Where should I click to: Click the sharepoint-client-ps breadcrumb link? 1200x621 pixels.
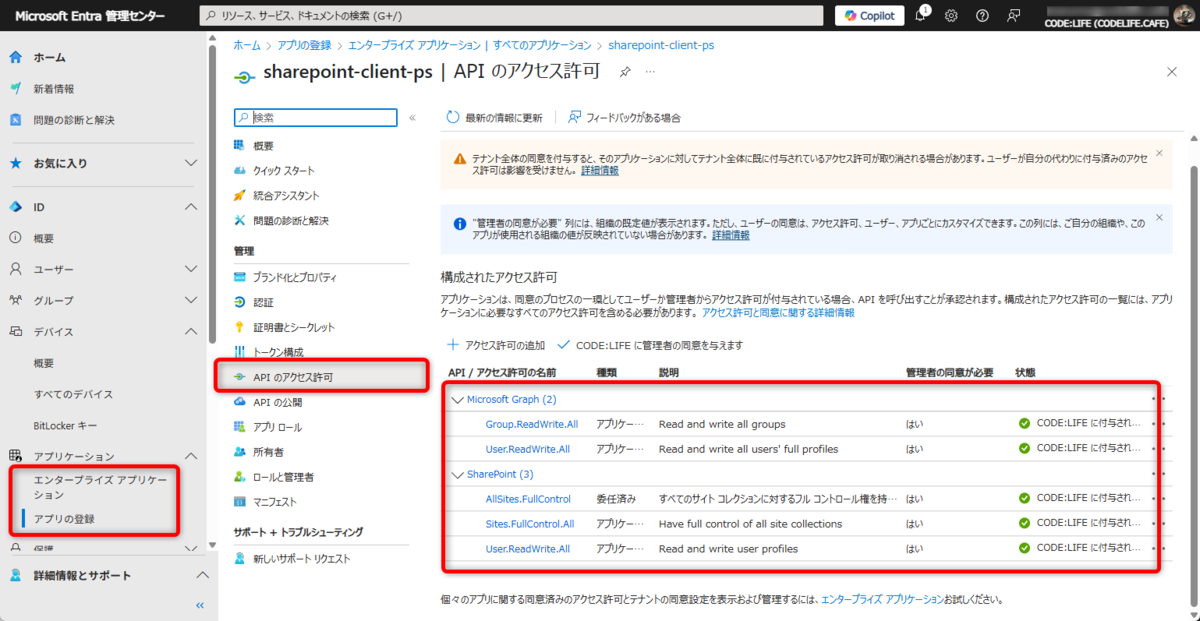[x=661, y=45]
